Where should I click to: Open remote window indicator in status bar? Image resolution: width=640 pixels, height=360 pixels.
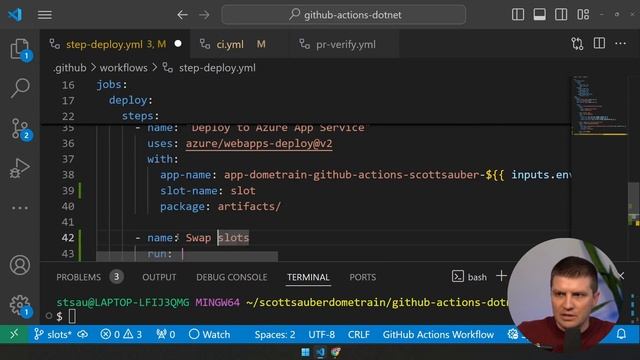click(14, 334)
